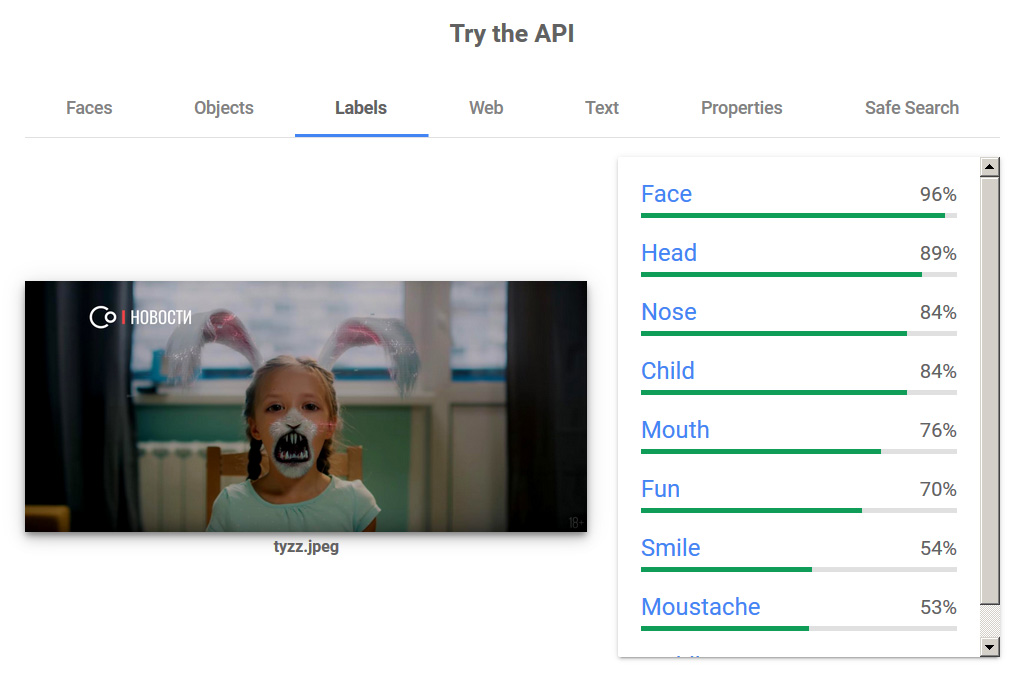Viewport: 1020px width, 680px height.
Task: Open the Objects tab
Action: [224, 108]
